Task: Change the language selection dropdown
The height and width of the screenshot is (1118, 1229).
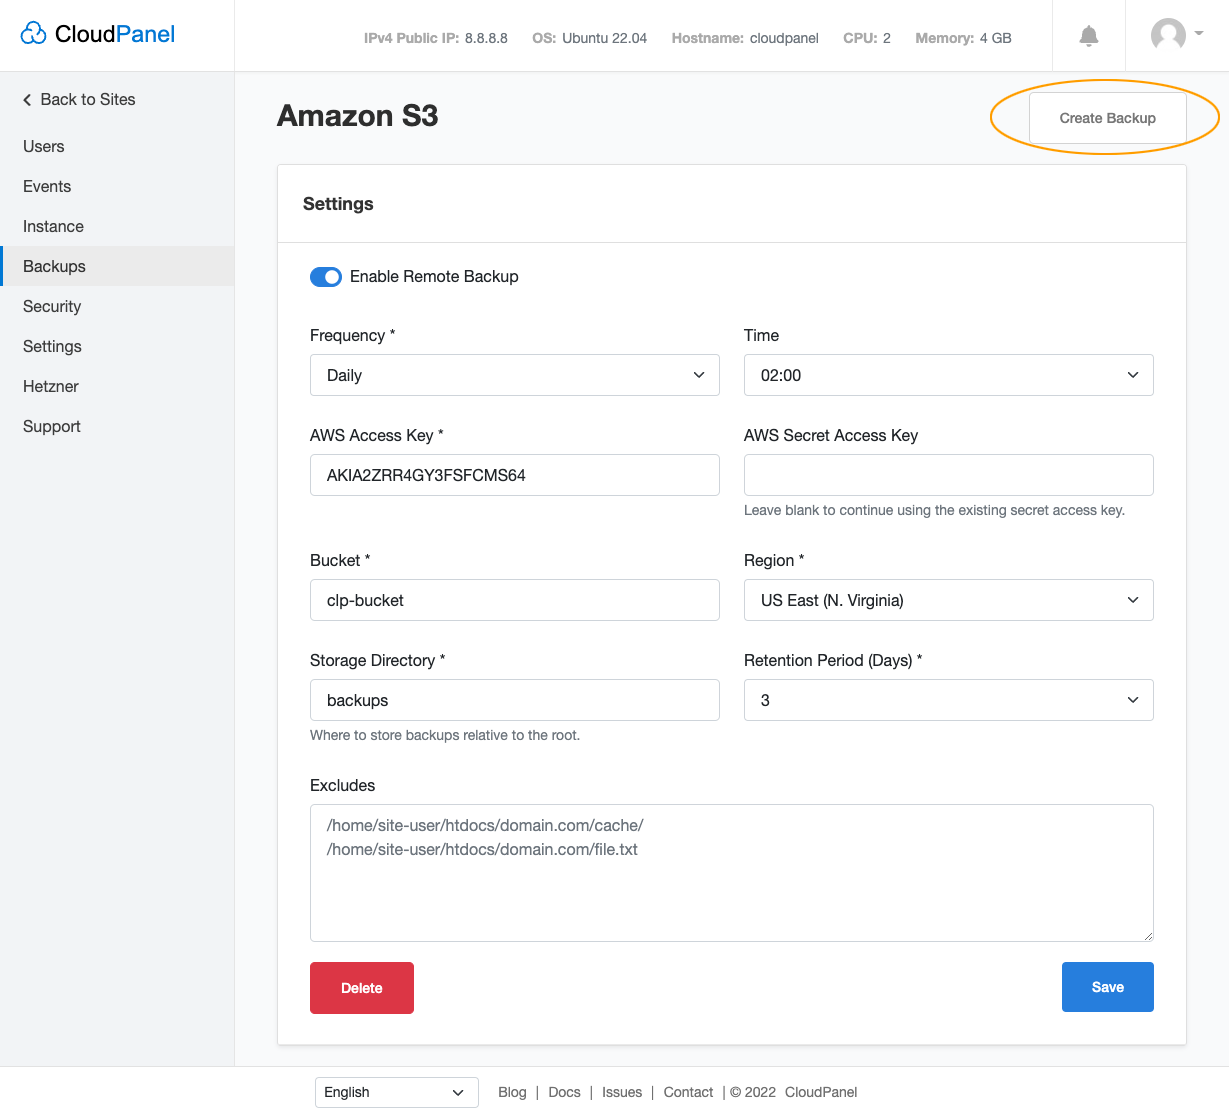Action: click(x=396, y=1092)
